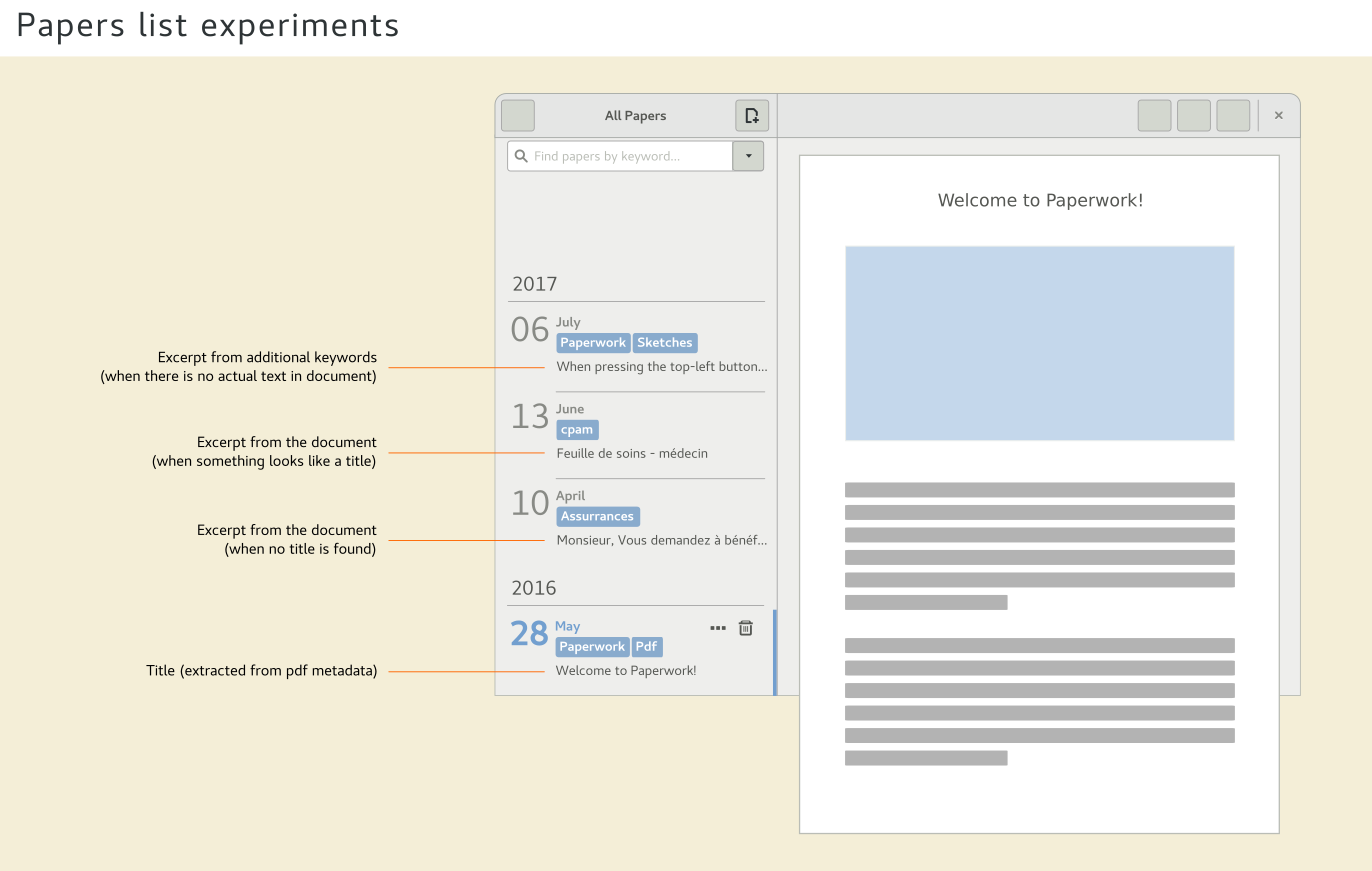Open the three-dots menu on 28 May paper

718,628
